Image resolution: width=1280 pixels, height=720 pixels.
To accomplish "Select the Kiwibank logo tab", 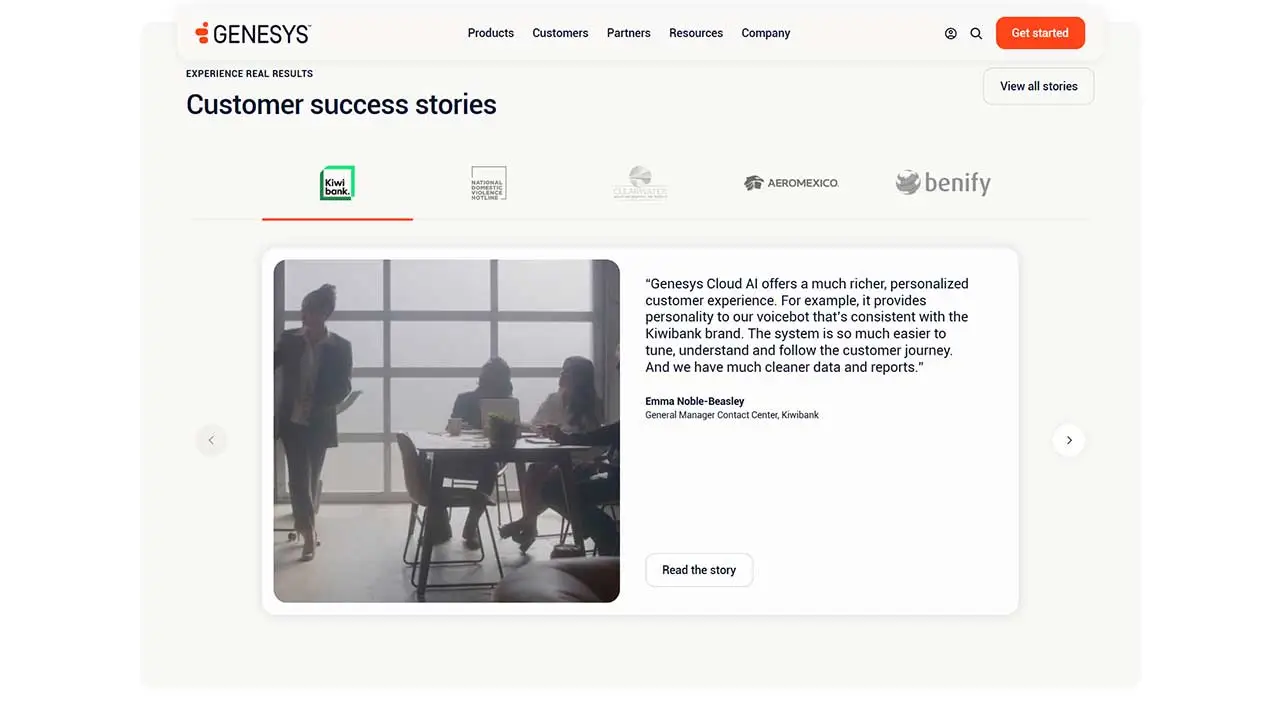I will (337, 183).
